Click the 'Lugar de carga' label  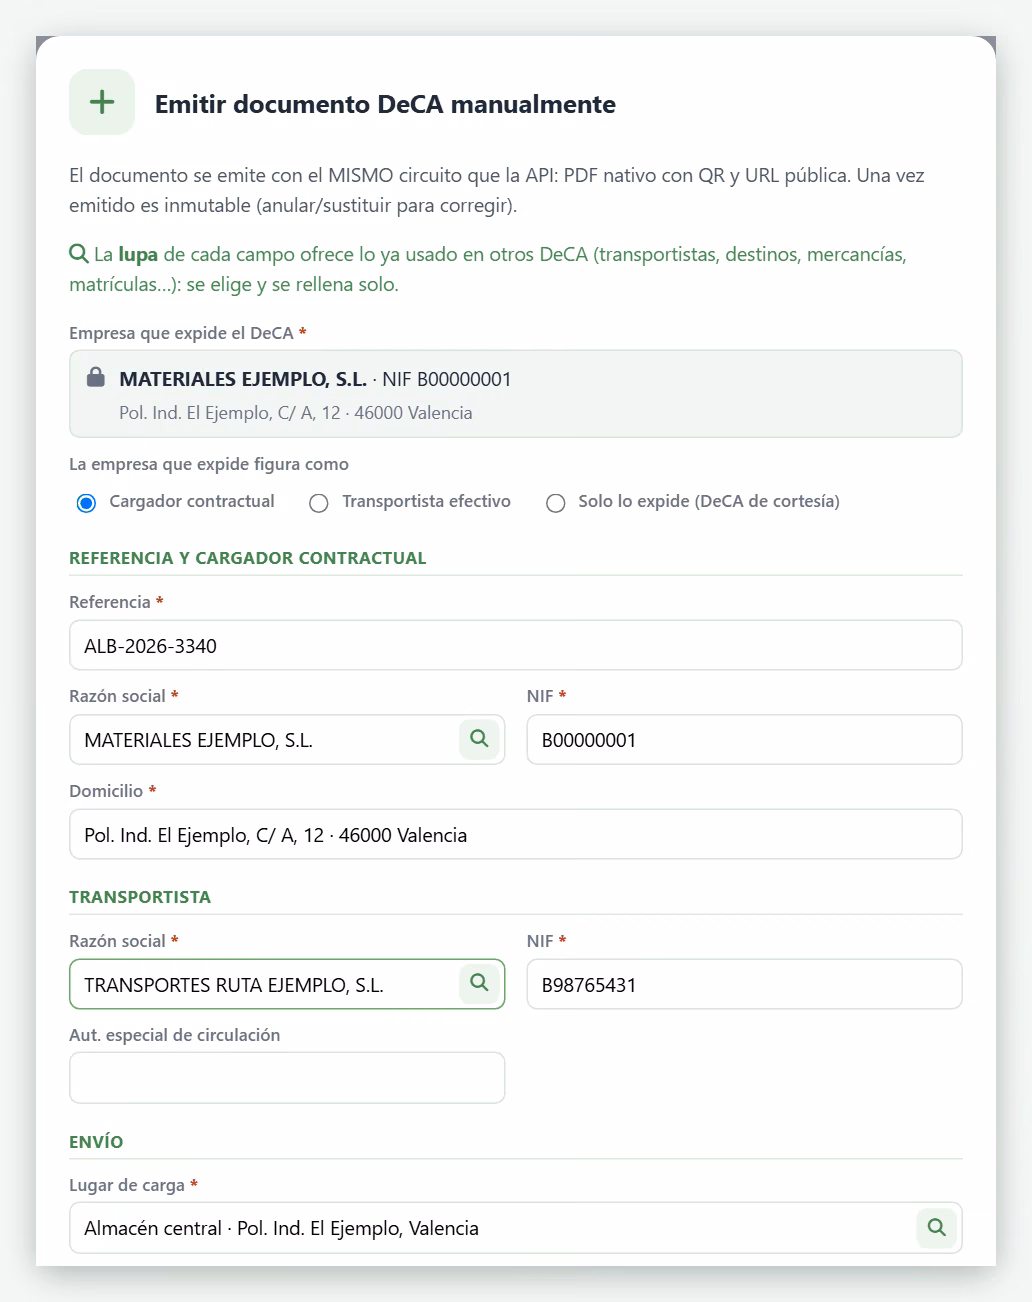[127, 1185]
